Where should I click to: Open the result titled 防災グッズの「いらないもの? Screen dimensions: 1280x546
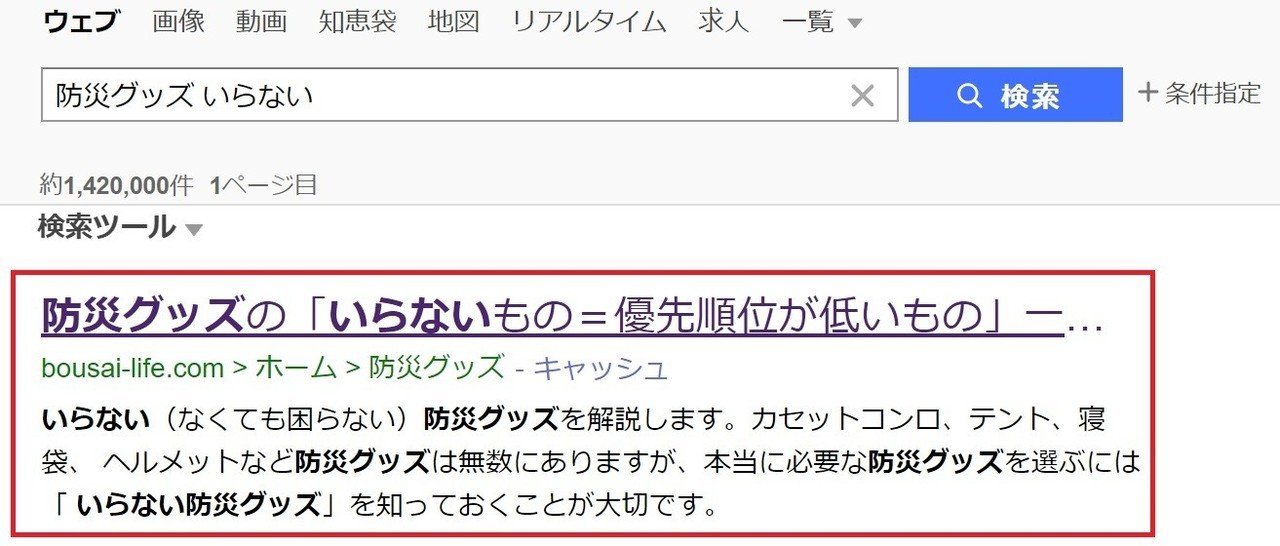click(571, 318)
